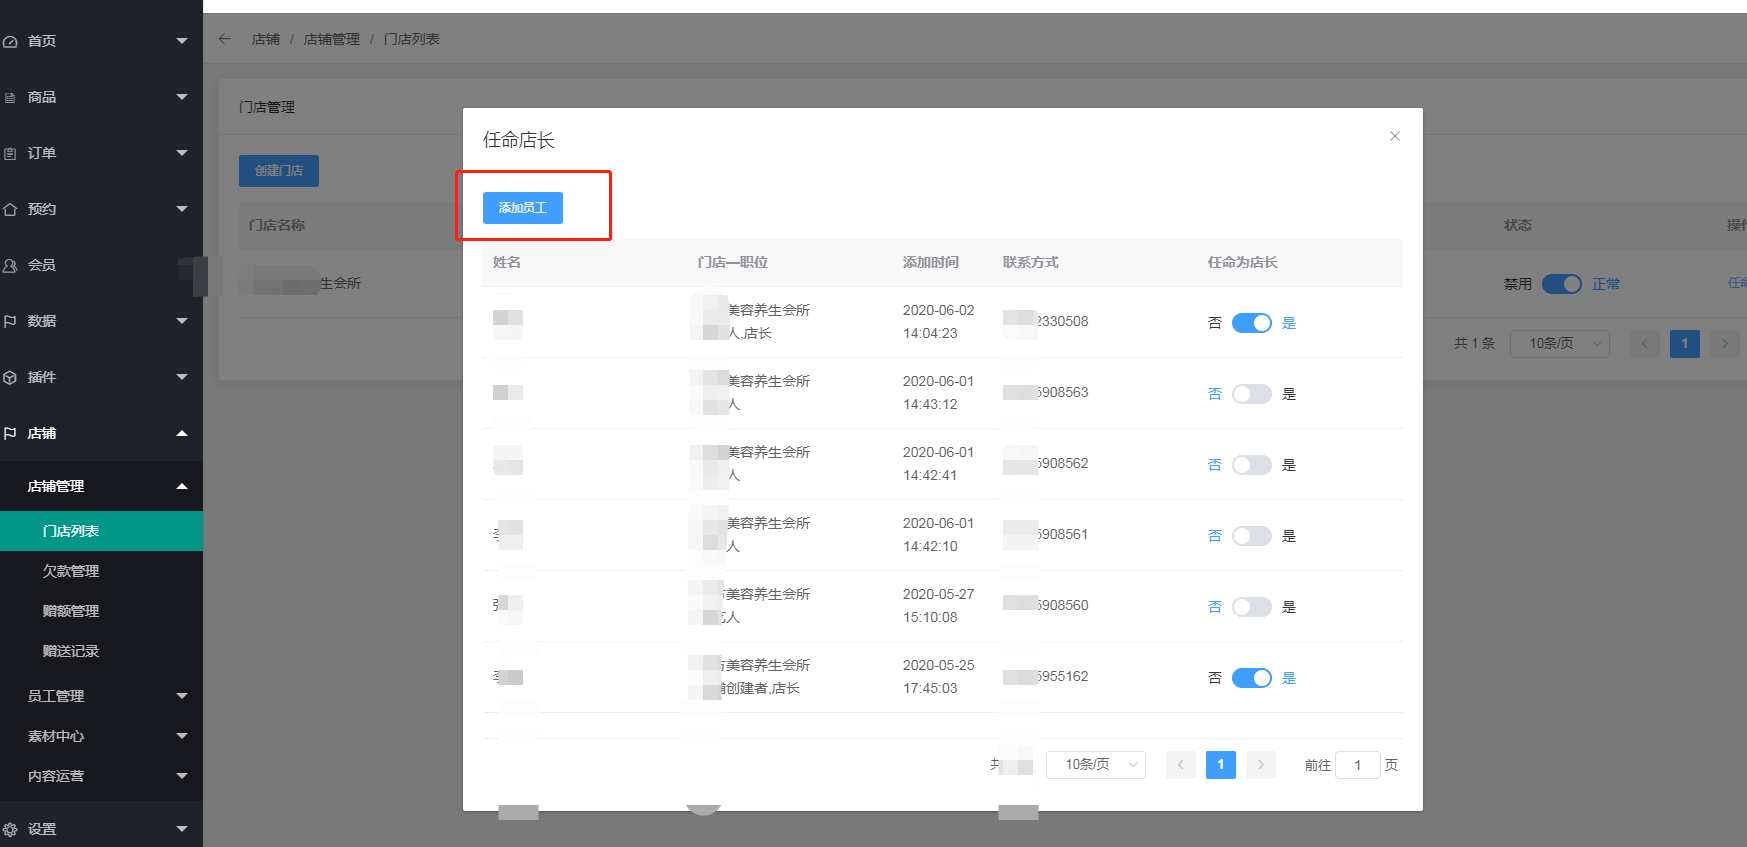
Task: Expand 商品 using its dropdown arrow
Action: click(x=182, y=97)
